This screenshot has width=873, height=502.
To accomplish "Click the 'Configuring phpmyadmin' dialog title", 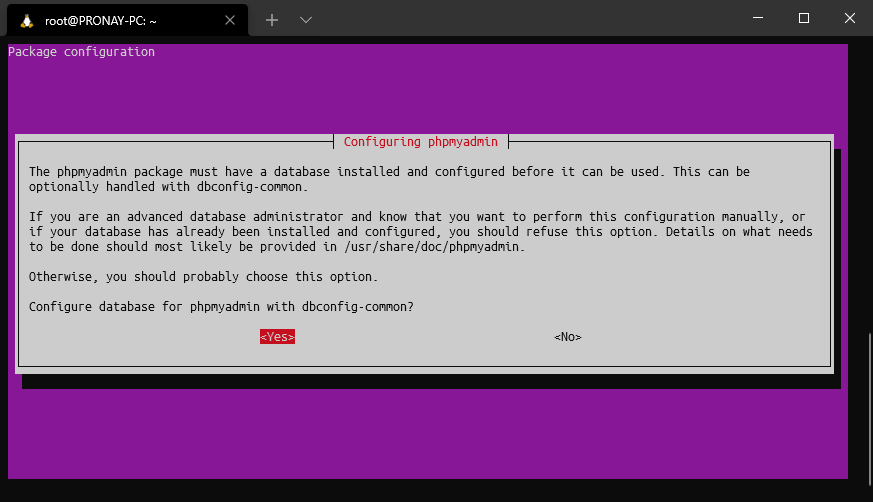I will pos(421,142).
